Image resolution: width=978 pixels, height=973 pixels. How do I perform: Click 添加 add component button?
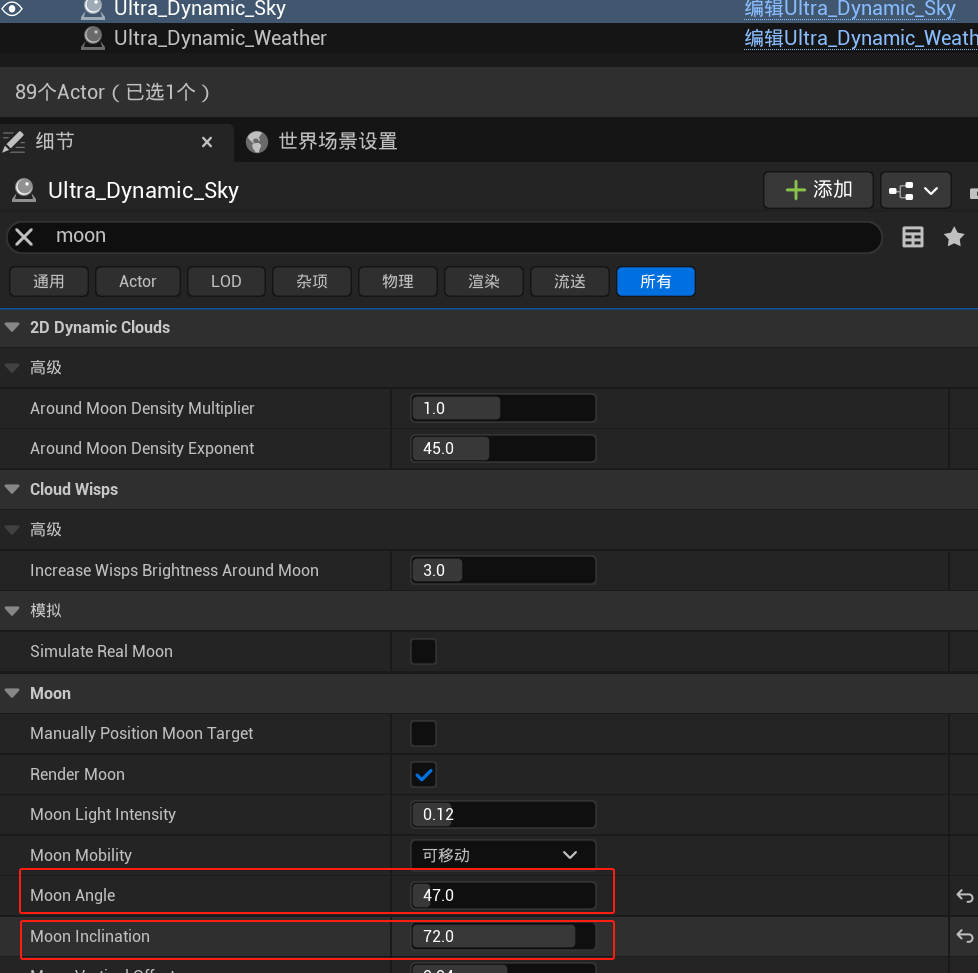[x=818, y=190]
